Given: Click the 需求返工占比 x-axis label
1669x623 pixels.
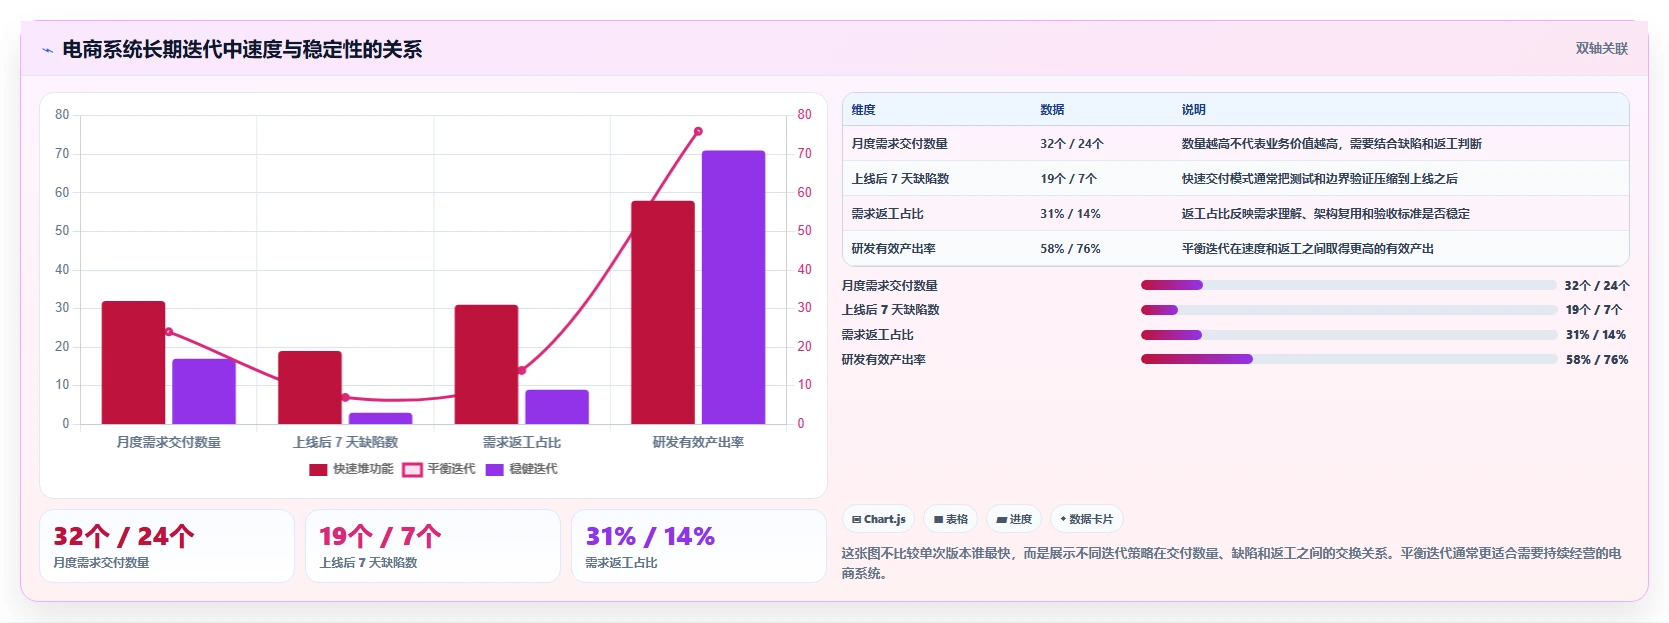Looking at the screenshot, I should click(x=522, y=442).
